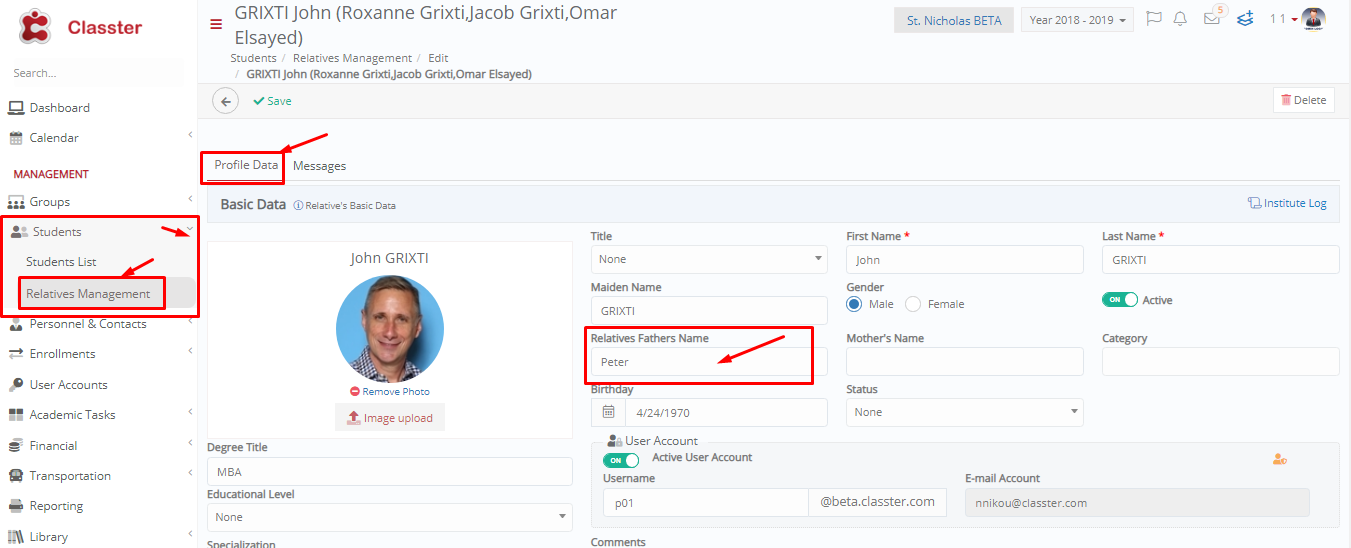Click the Financial coins icon
1351x548 pixels.
coord(16,446)
